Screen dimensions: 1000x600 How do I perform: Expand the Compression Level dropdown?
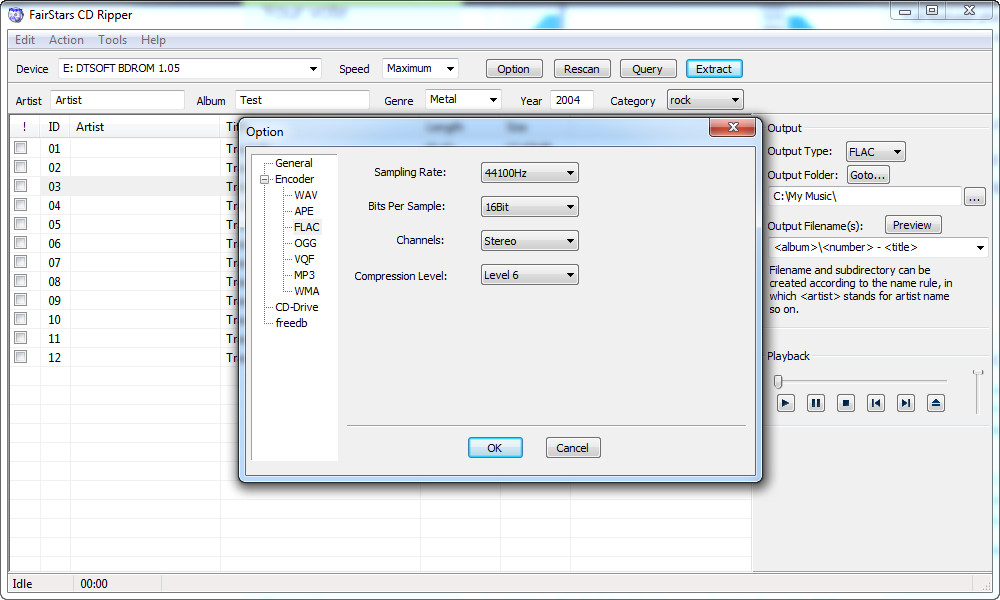(x=529, y=275)
